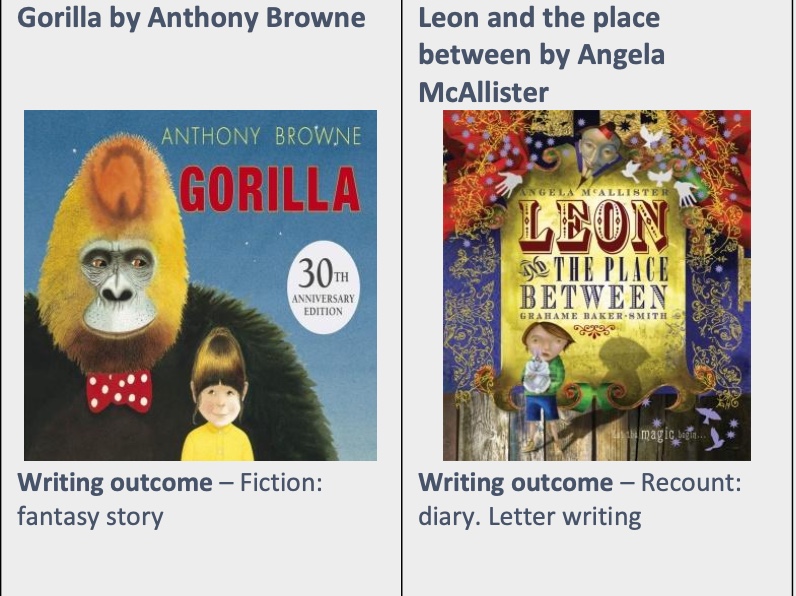Select the red GORILLA title on the cover
796x596 pixels.
pos(270,189)
